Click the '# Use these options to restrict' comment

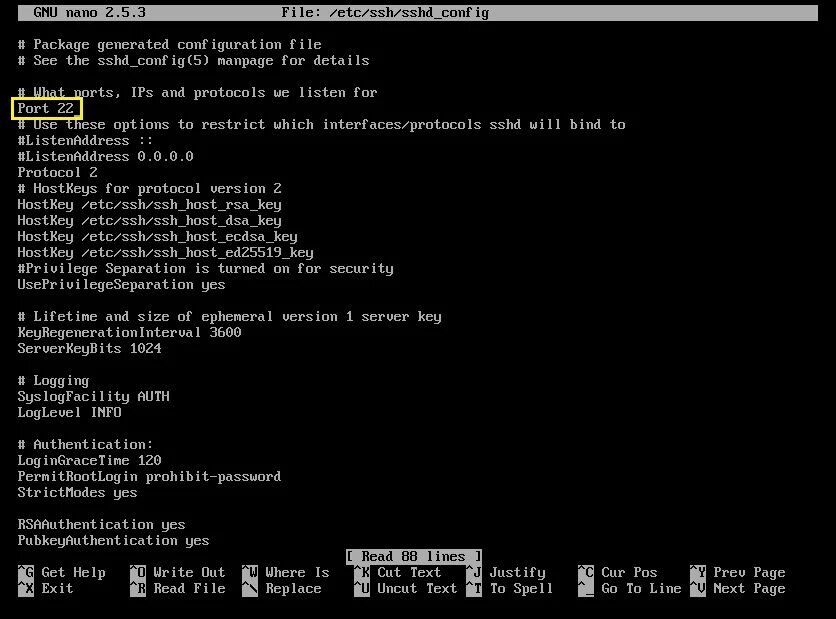(321, 125)
